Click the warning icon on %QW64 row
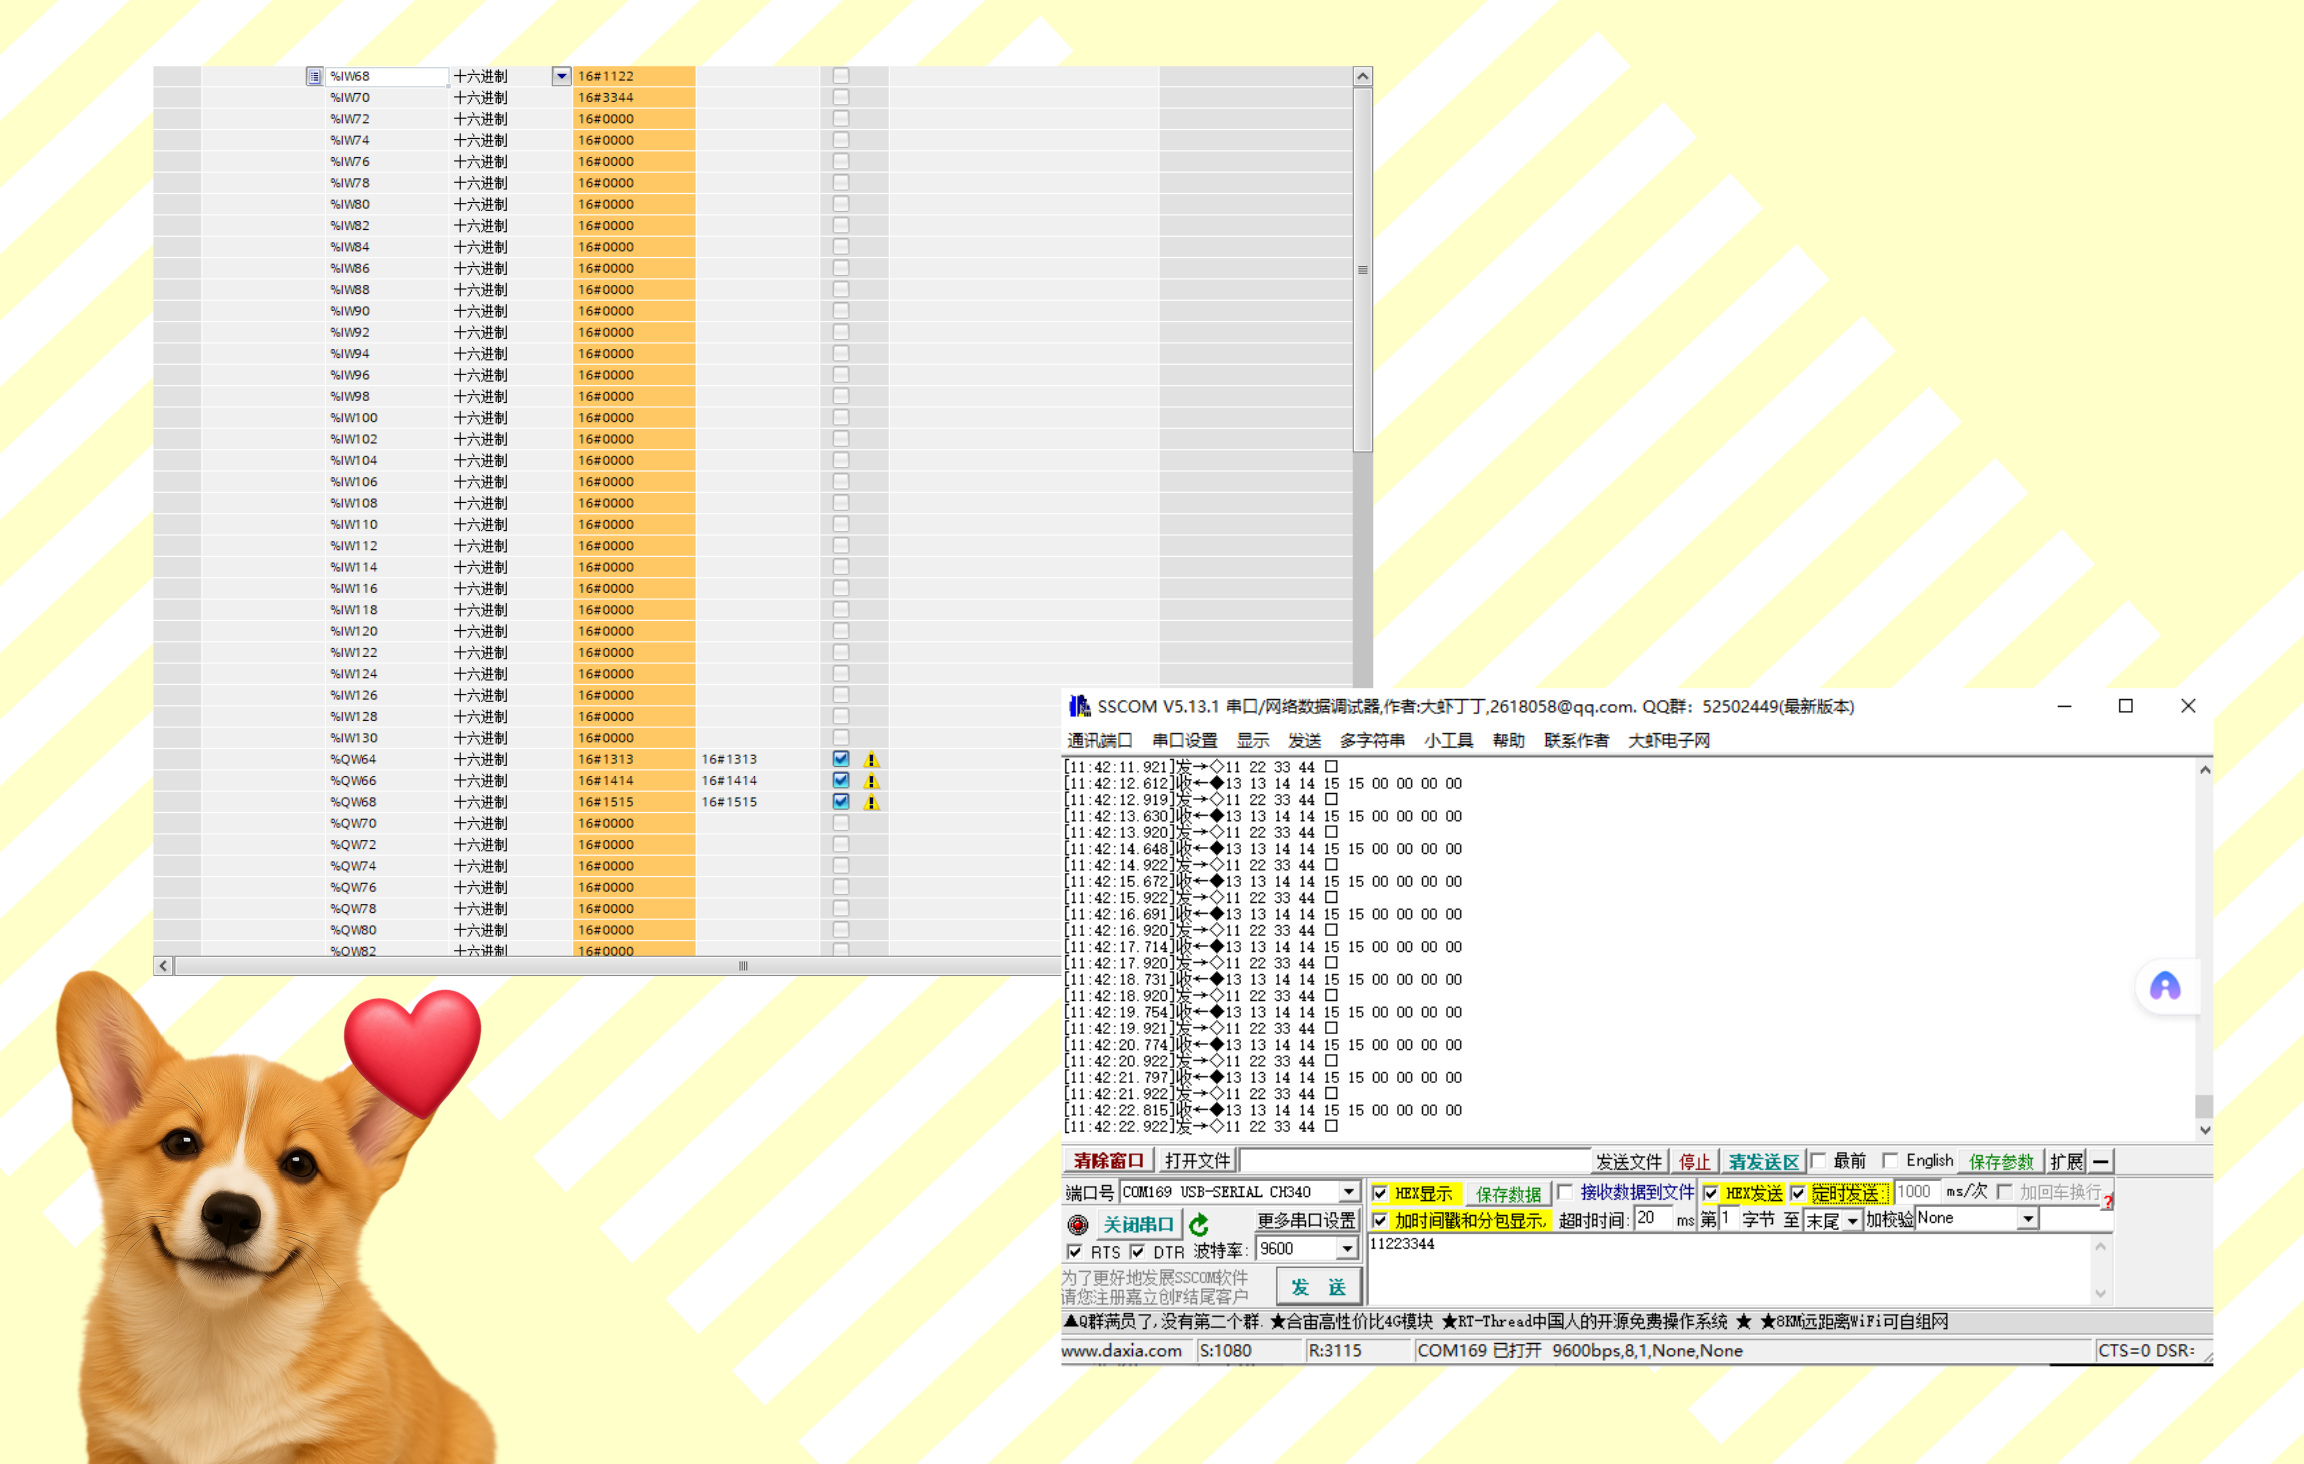The height and width of the screenshot is (1464, 2304). coord(871,760)
